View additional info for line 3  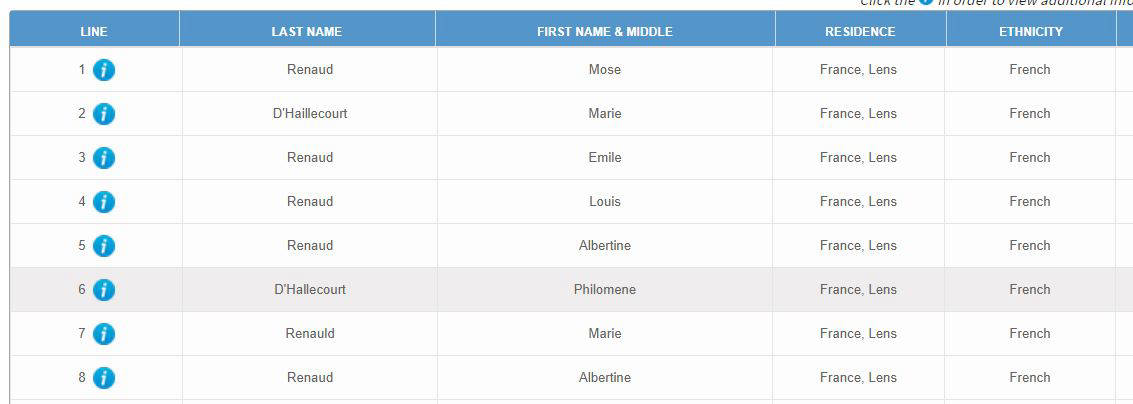[x=104, y=158]
